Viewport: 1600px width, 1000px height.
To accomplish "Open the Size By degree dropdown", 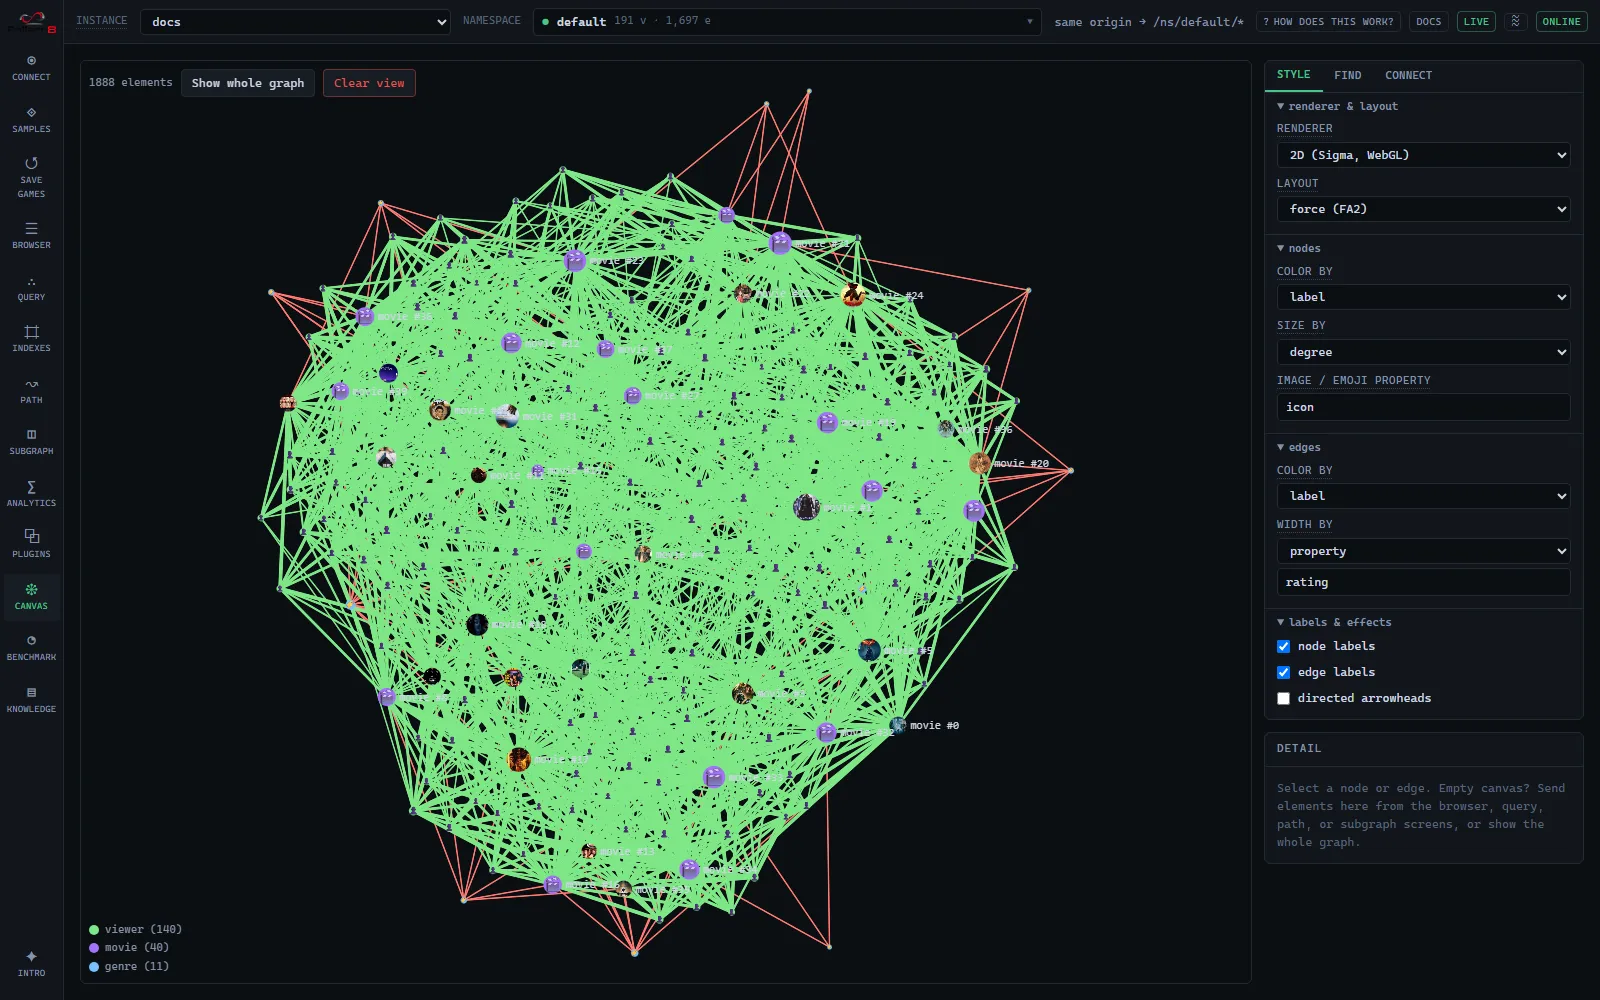I will (x=1423, y=352).
